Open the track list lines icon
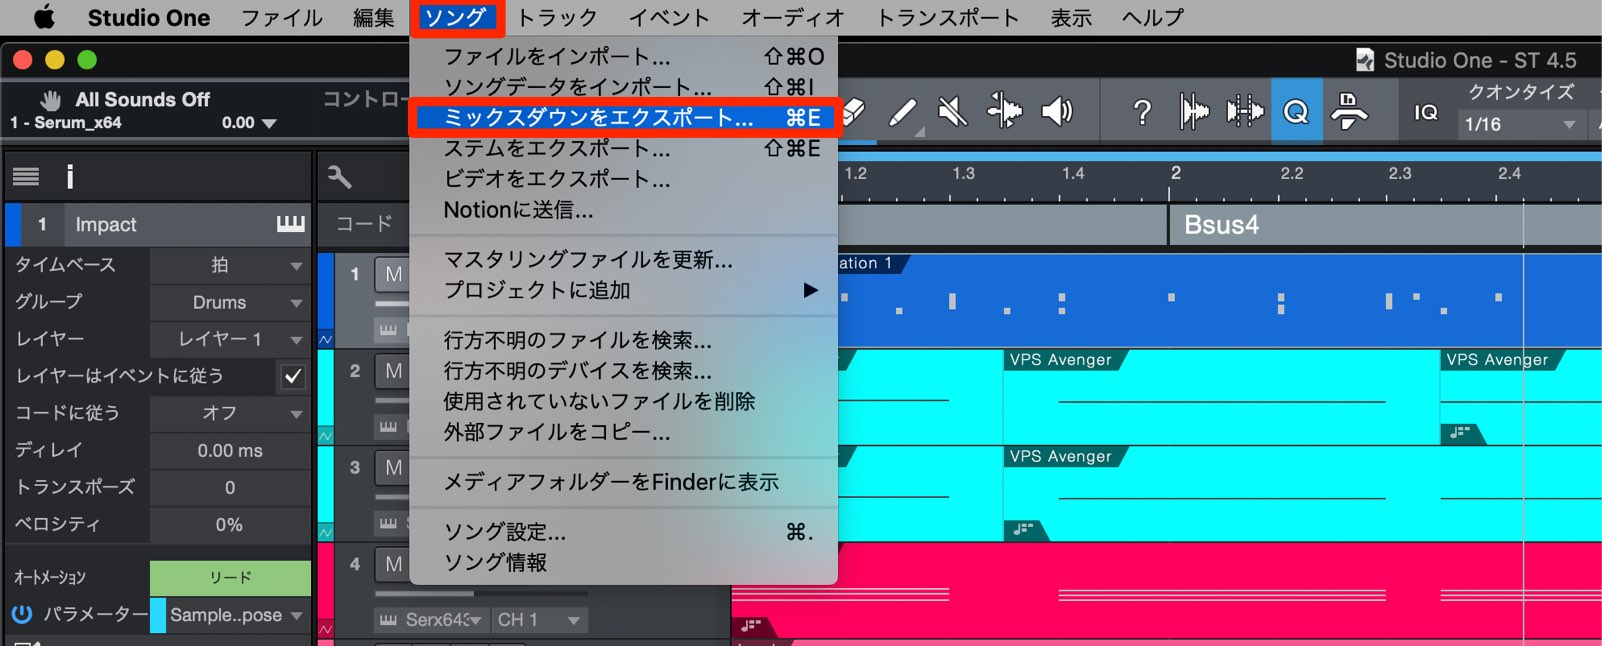 click(x=26, y=177)
